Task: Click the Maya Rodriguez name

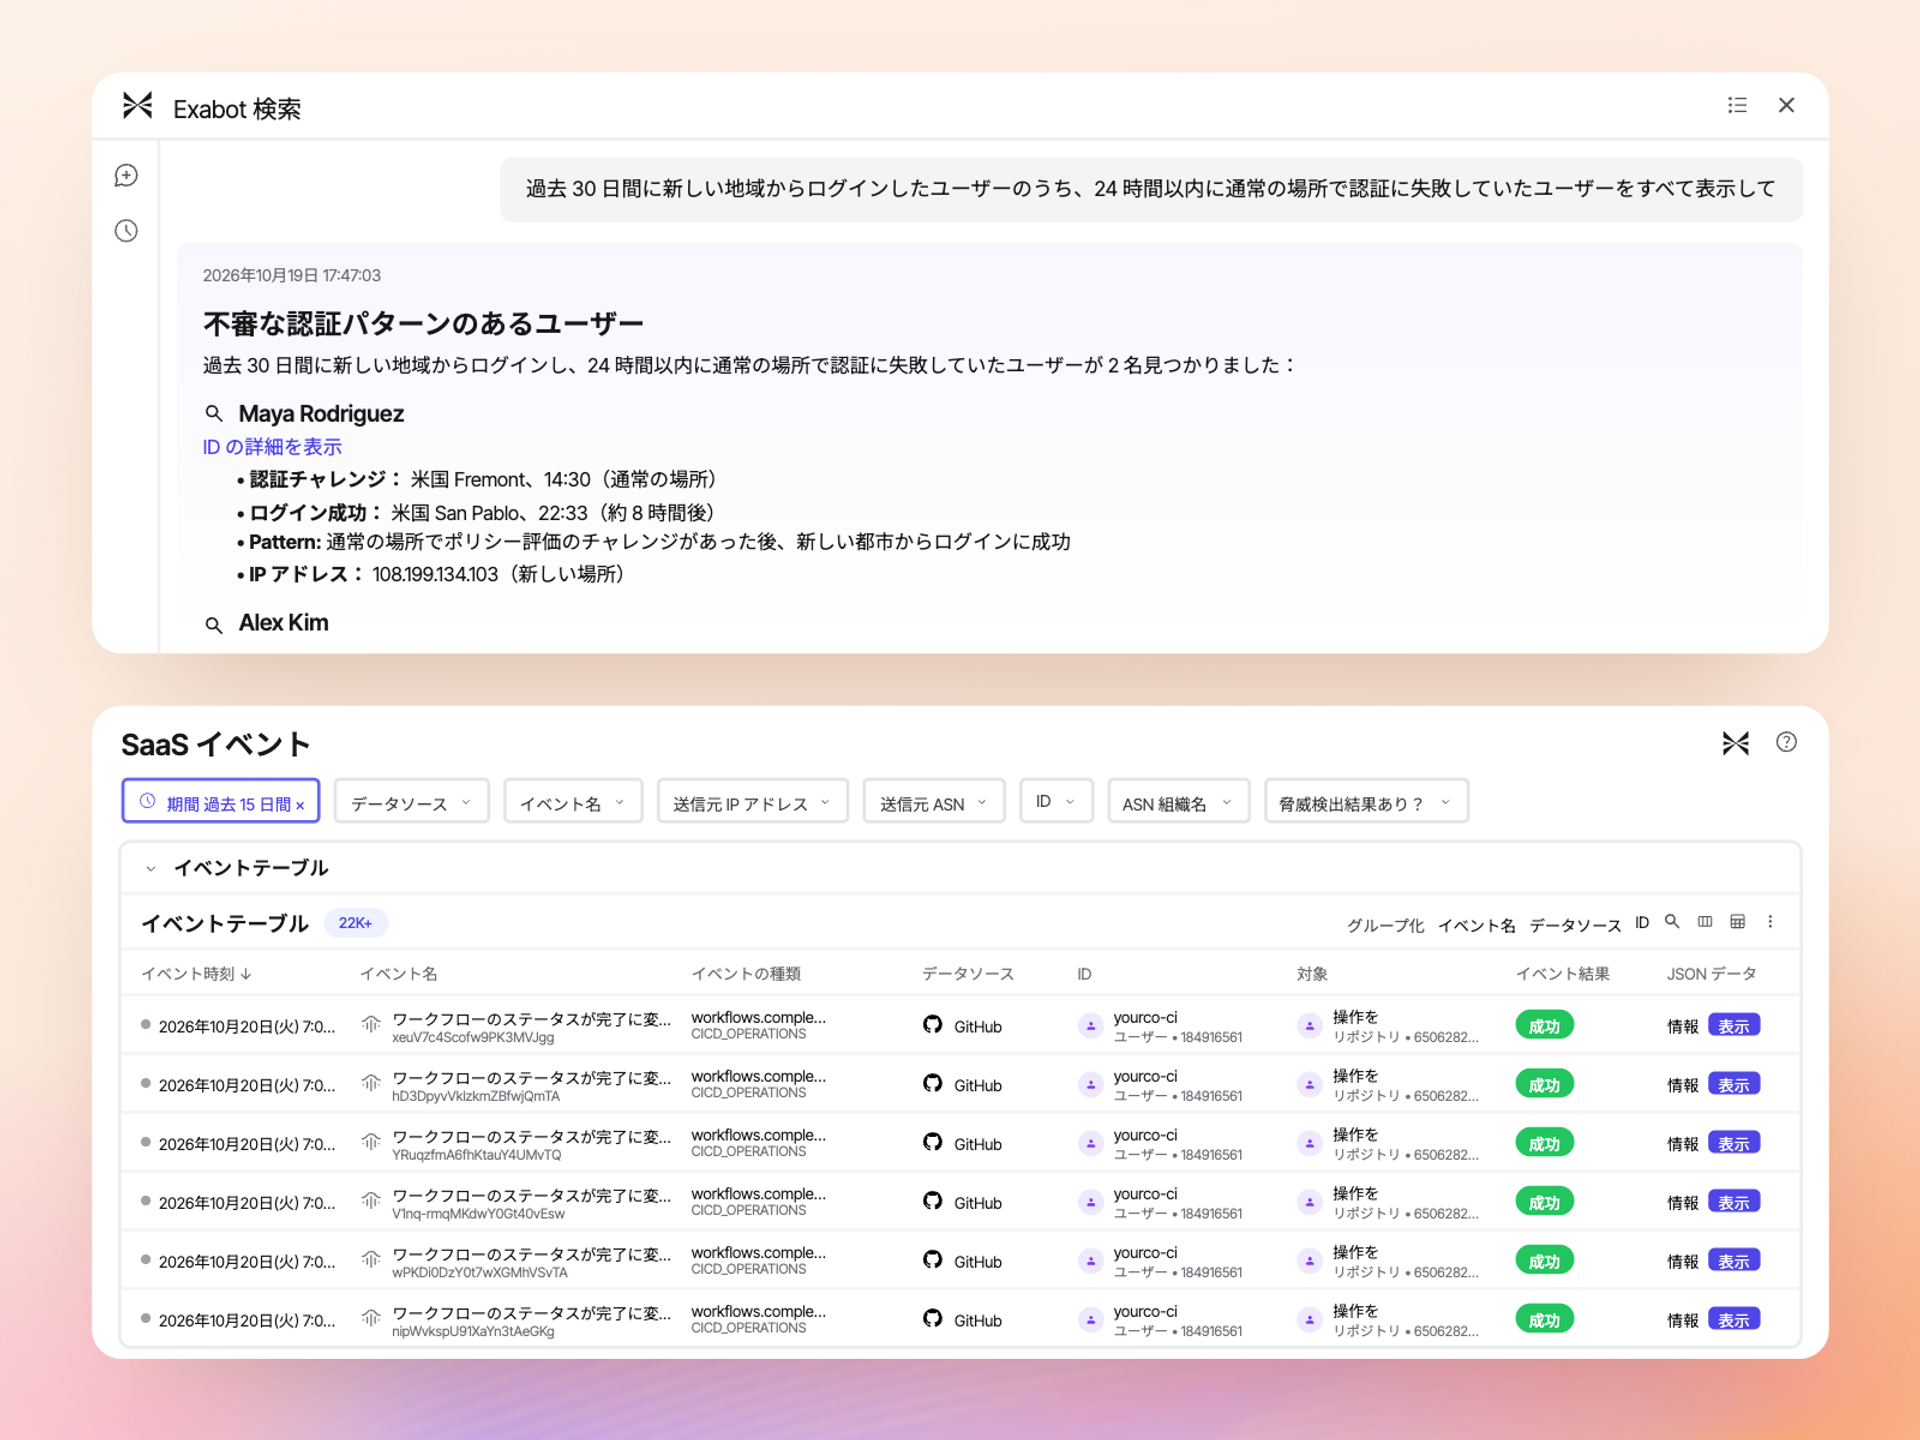Action: pos(321,414)
